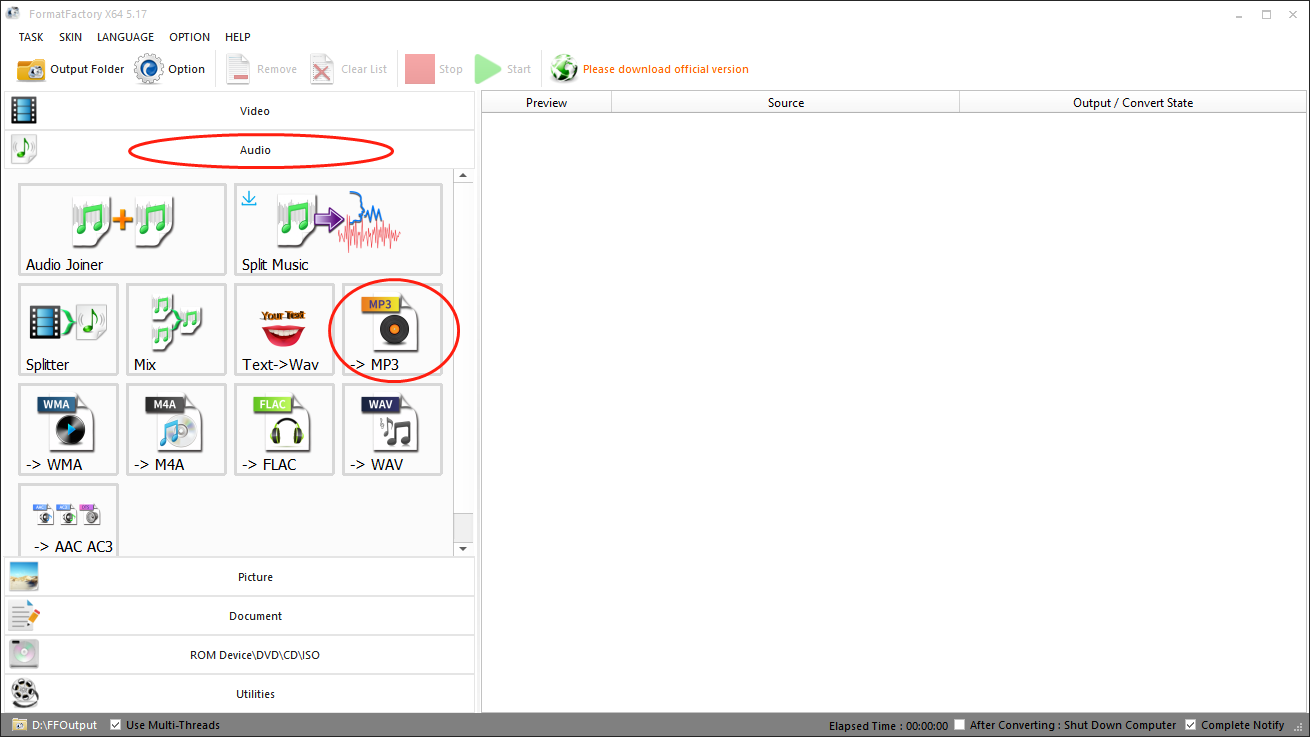Choose the -> WMA conversion
The height and width of the screenshot is (737, 1310).
click(68, 429)
